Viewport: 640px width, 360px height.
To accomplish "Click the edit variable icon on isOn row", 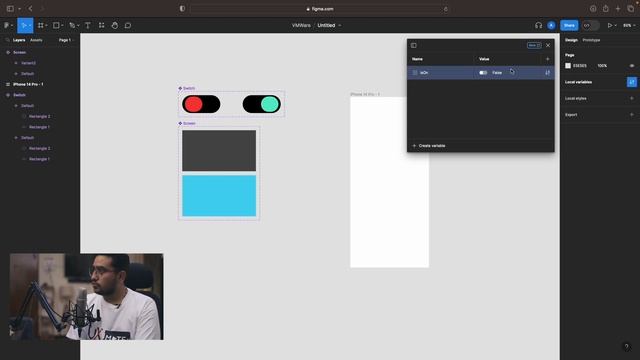I will (547, 73).
